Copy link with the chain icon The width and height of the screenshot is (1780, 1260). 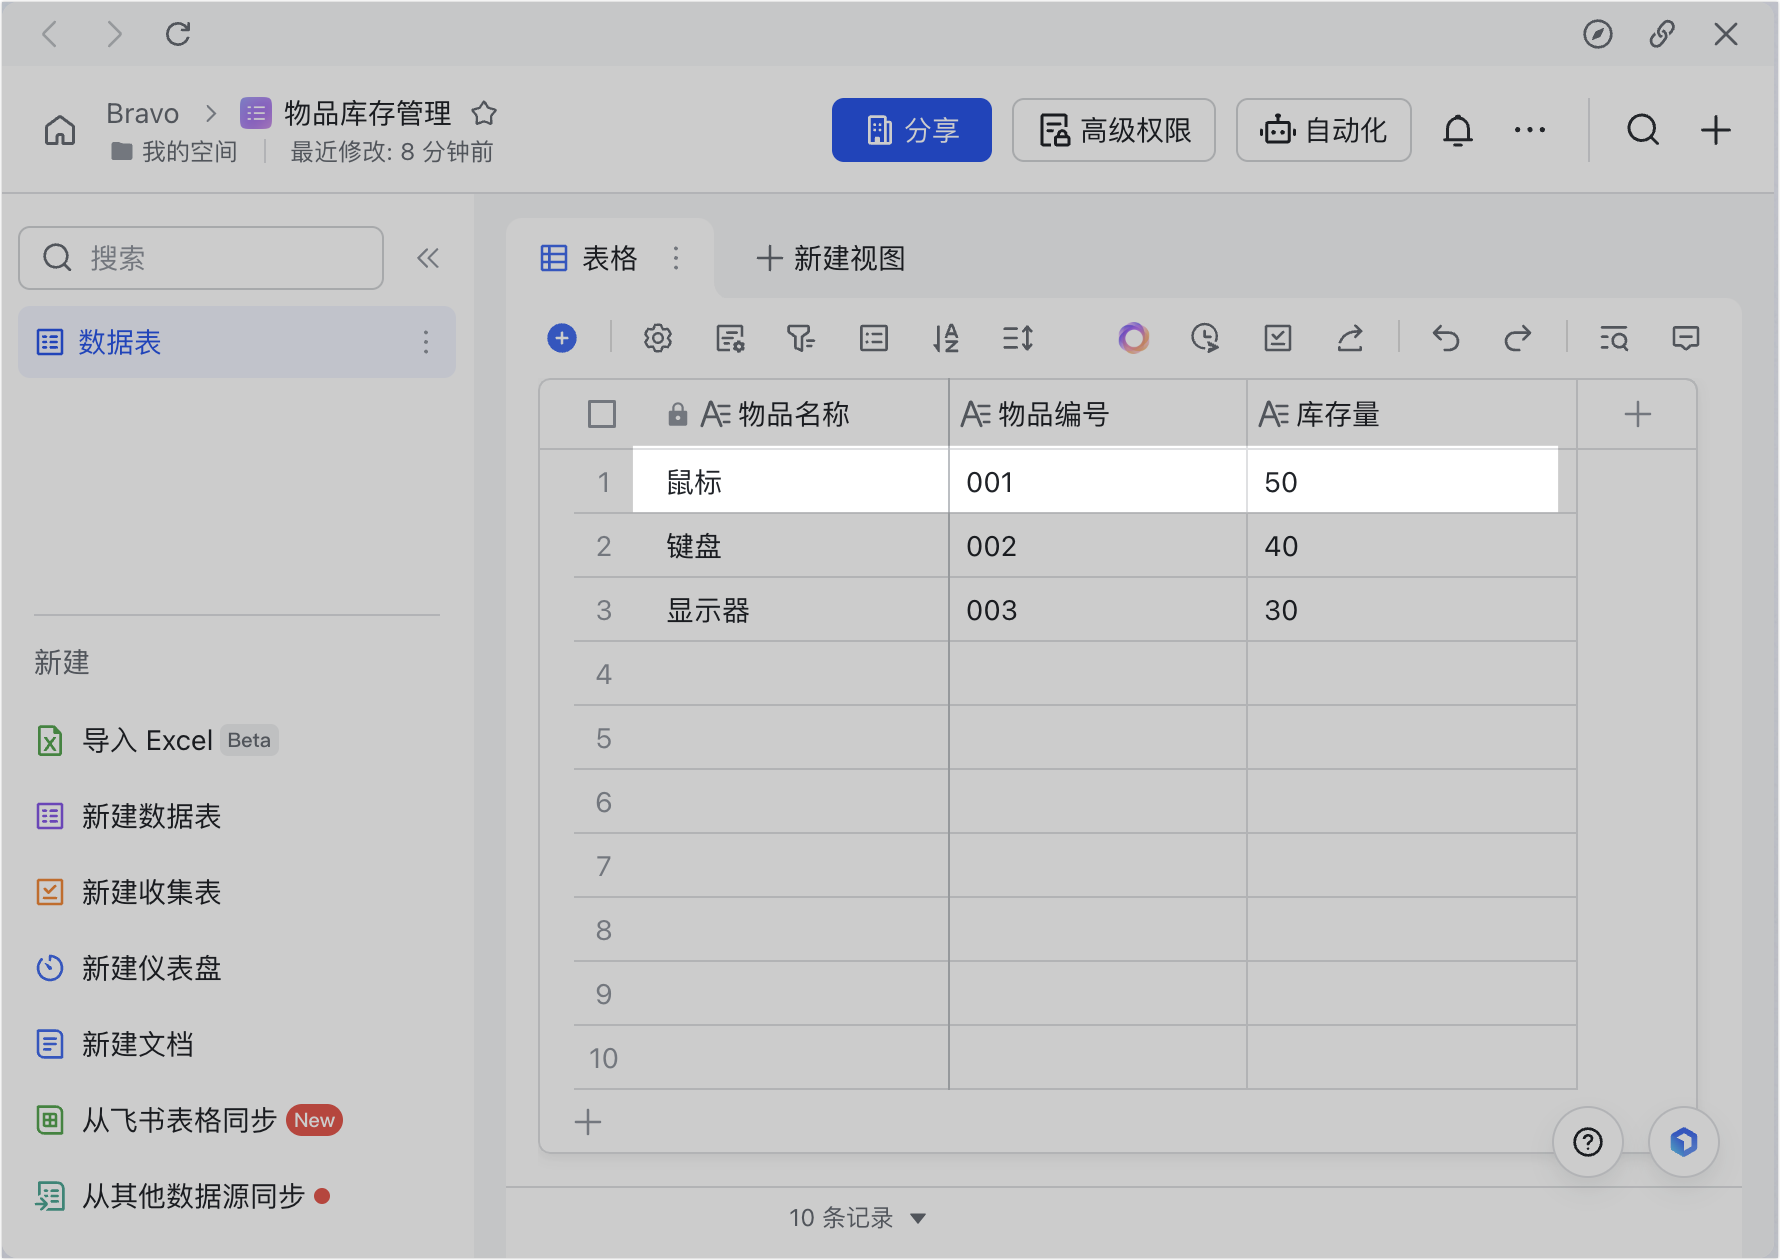click(1662, 35)
